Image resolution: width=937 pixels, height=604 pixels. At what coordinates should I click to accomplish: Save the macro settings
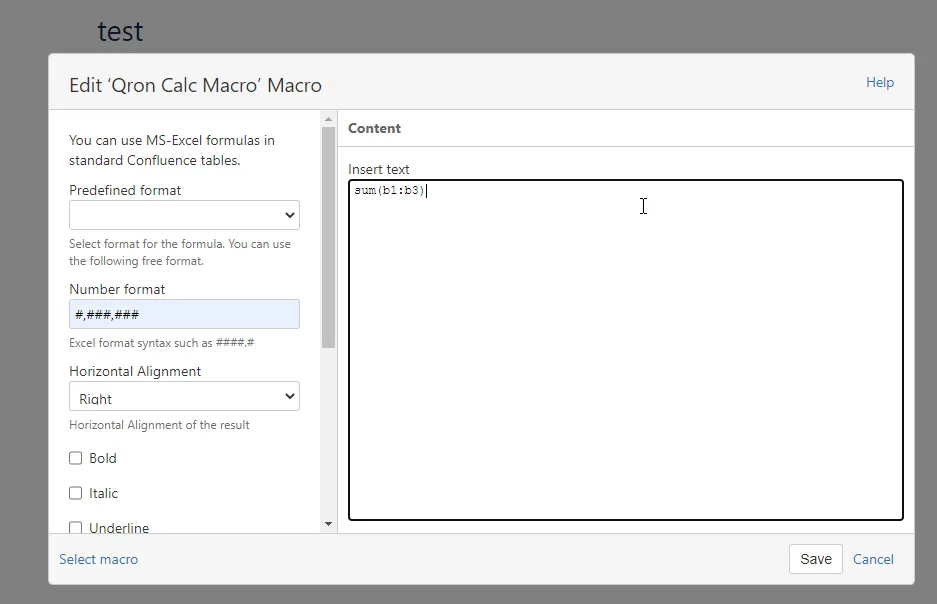pyautogui.click(x=815, y=559)
